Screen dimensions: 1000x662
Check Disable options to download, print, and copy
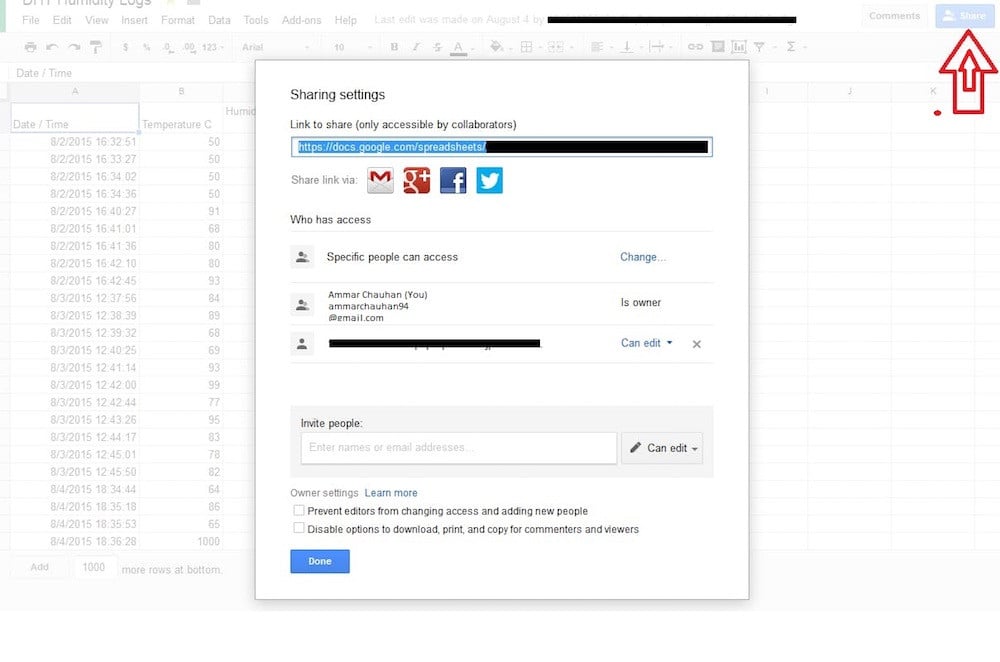pyautogui.click(x=299, y=529)
